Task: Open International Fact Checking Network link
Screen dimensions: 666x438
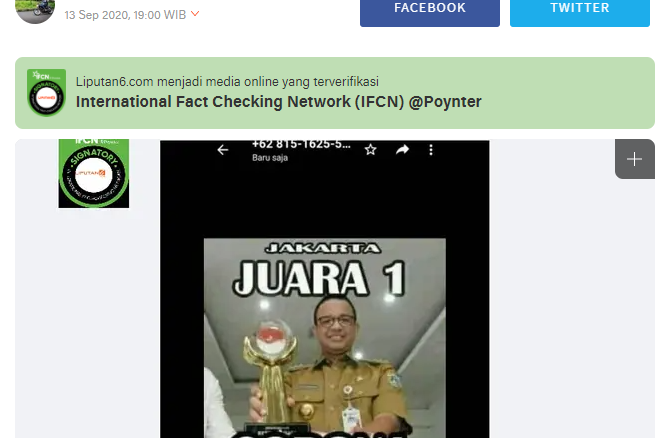Action: [279, 102]
